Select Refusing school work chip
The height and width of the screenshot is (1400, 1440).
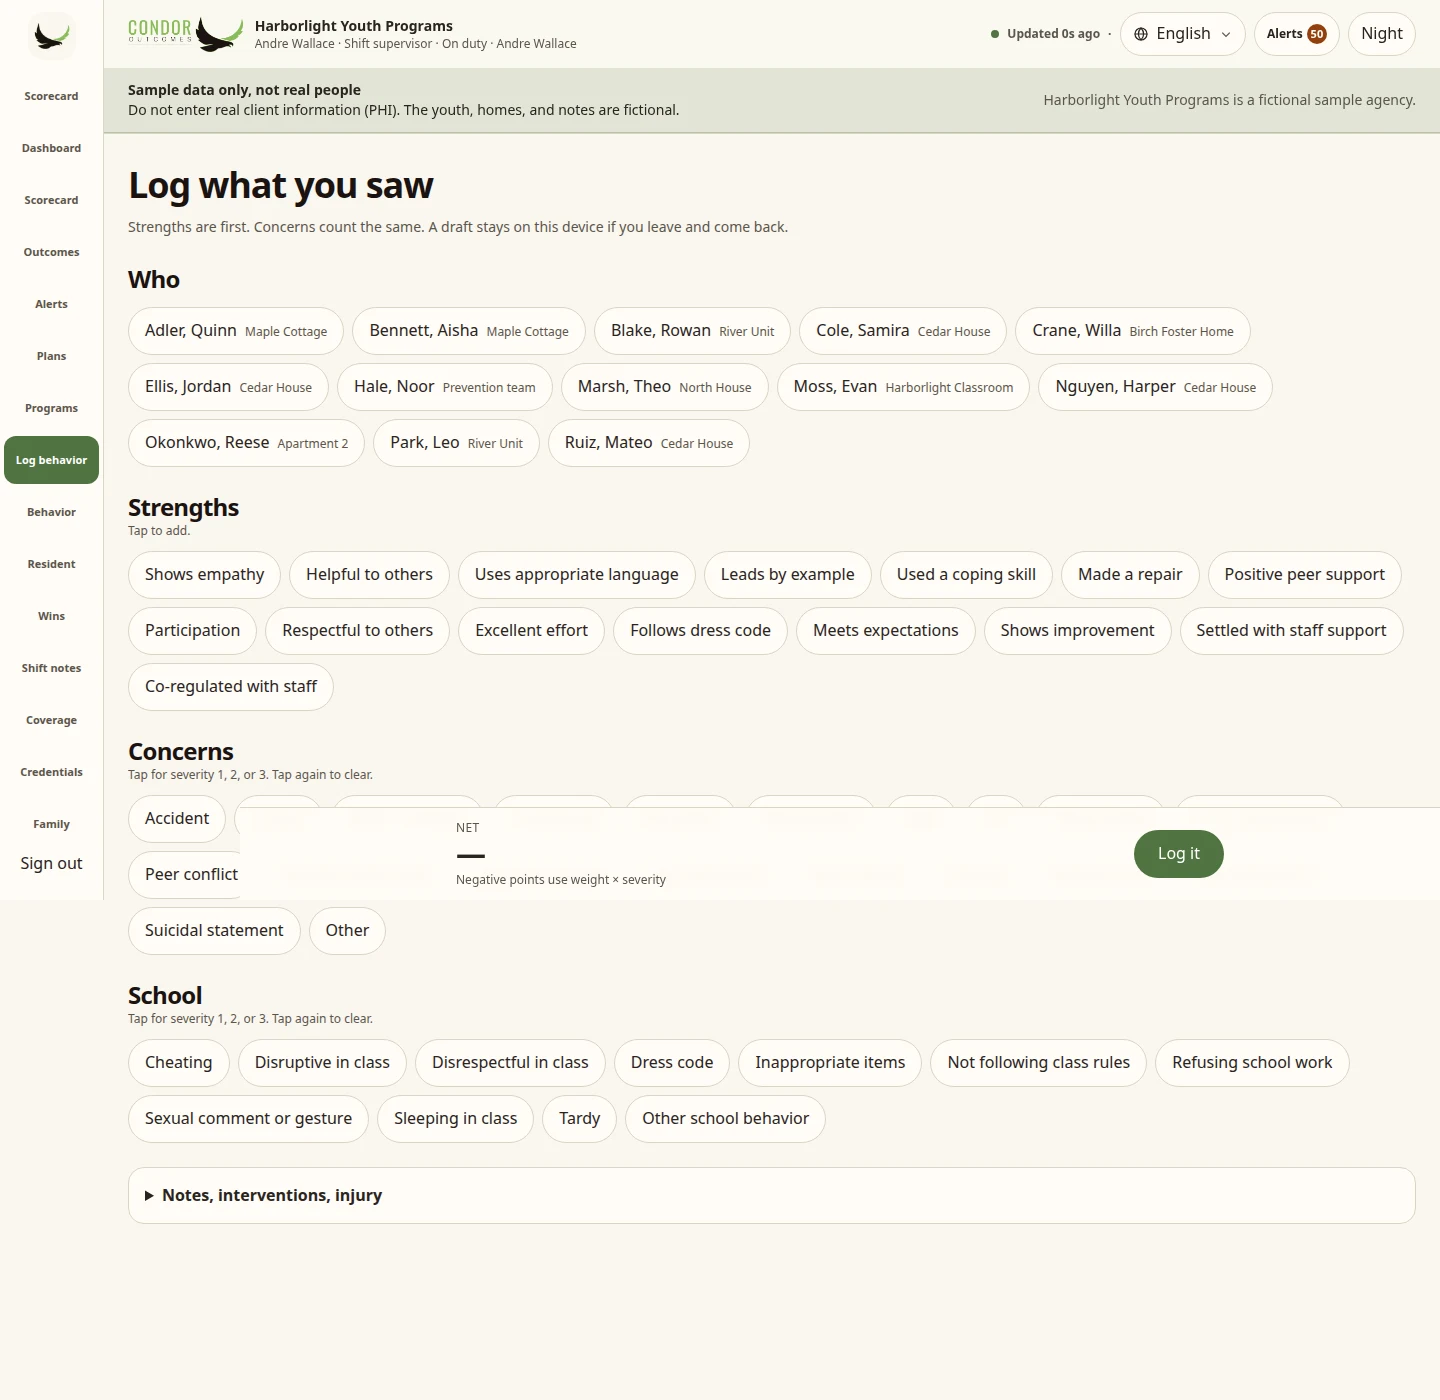click(1252, 1063)
